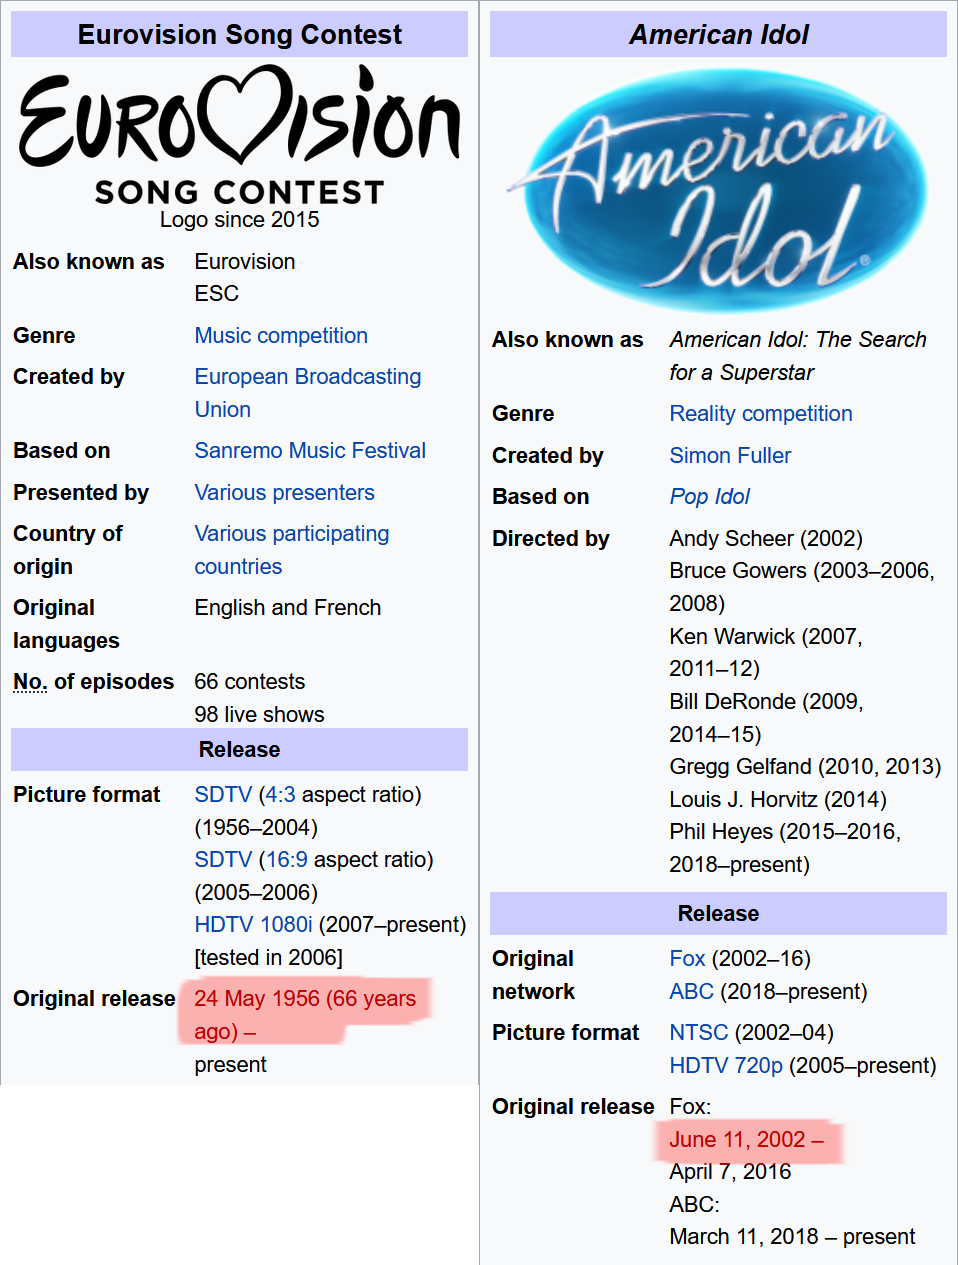
Task: Open the European Broadcasting Union link
Action: (308, 393)
